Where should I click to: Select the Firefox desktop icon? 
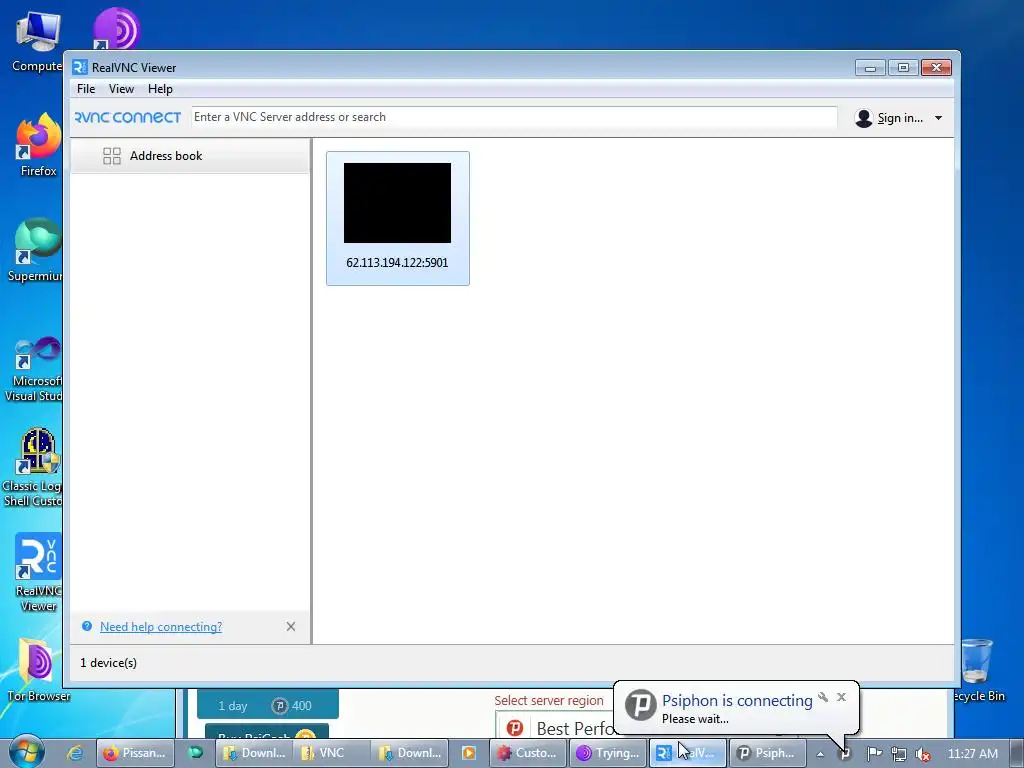[38, 145]
